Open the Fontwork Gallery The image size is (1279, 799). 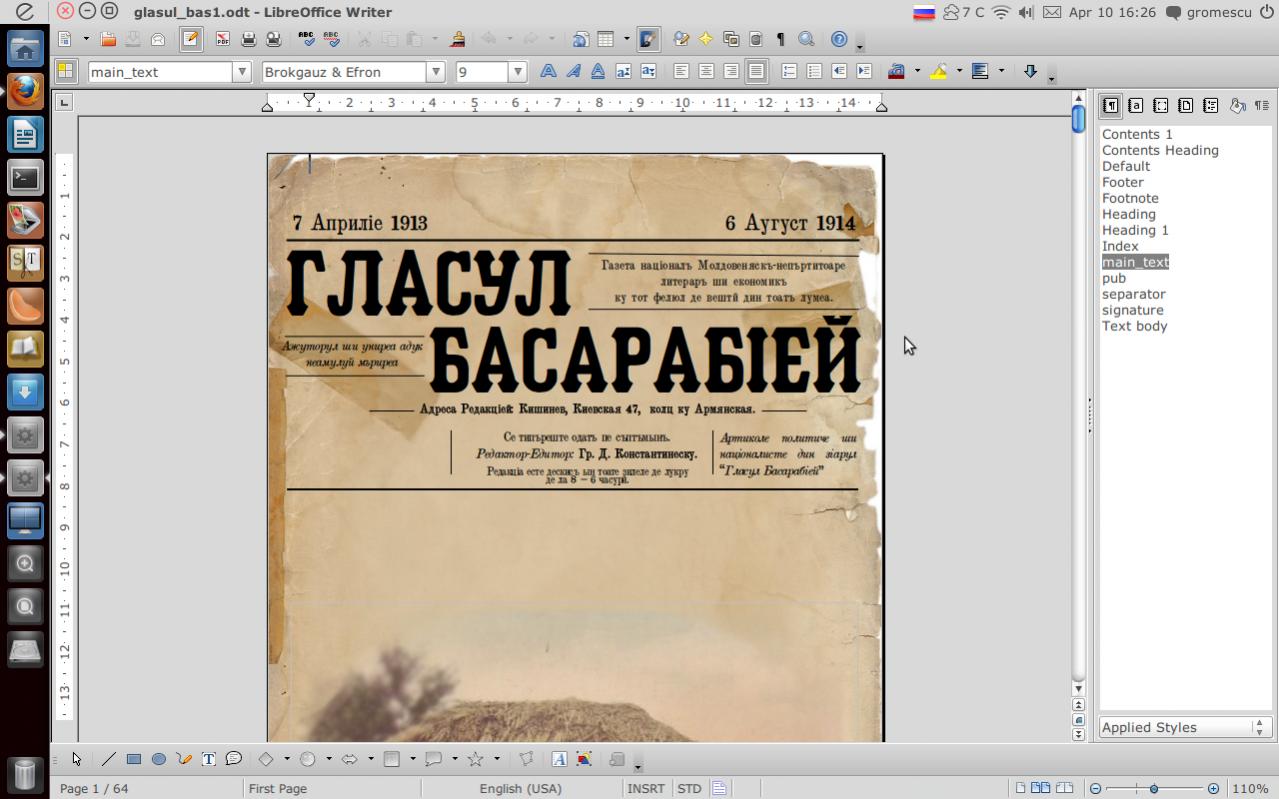pos(559,759)
